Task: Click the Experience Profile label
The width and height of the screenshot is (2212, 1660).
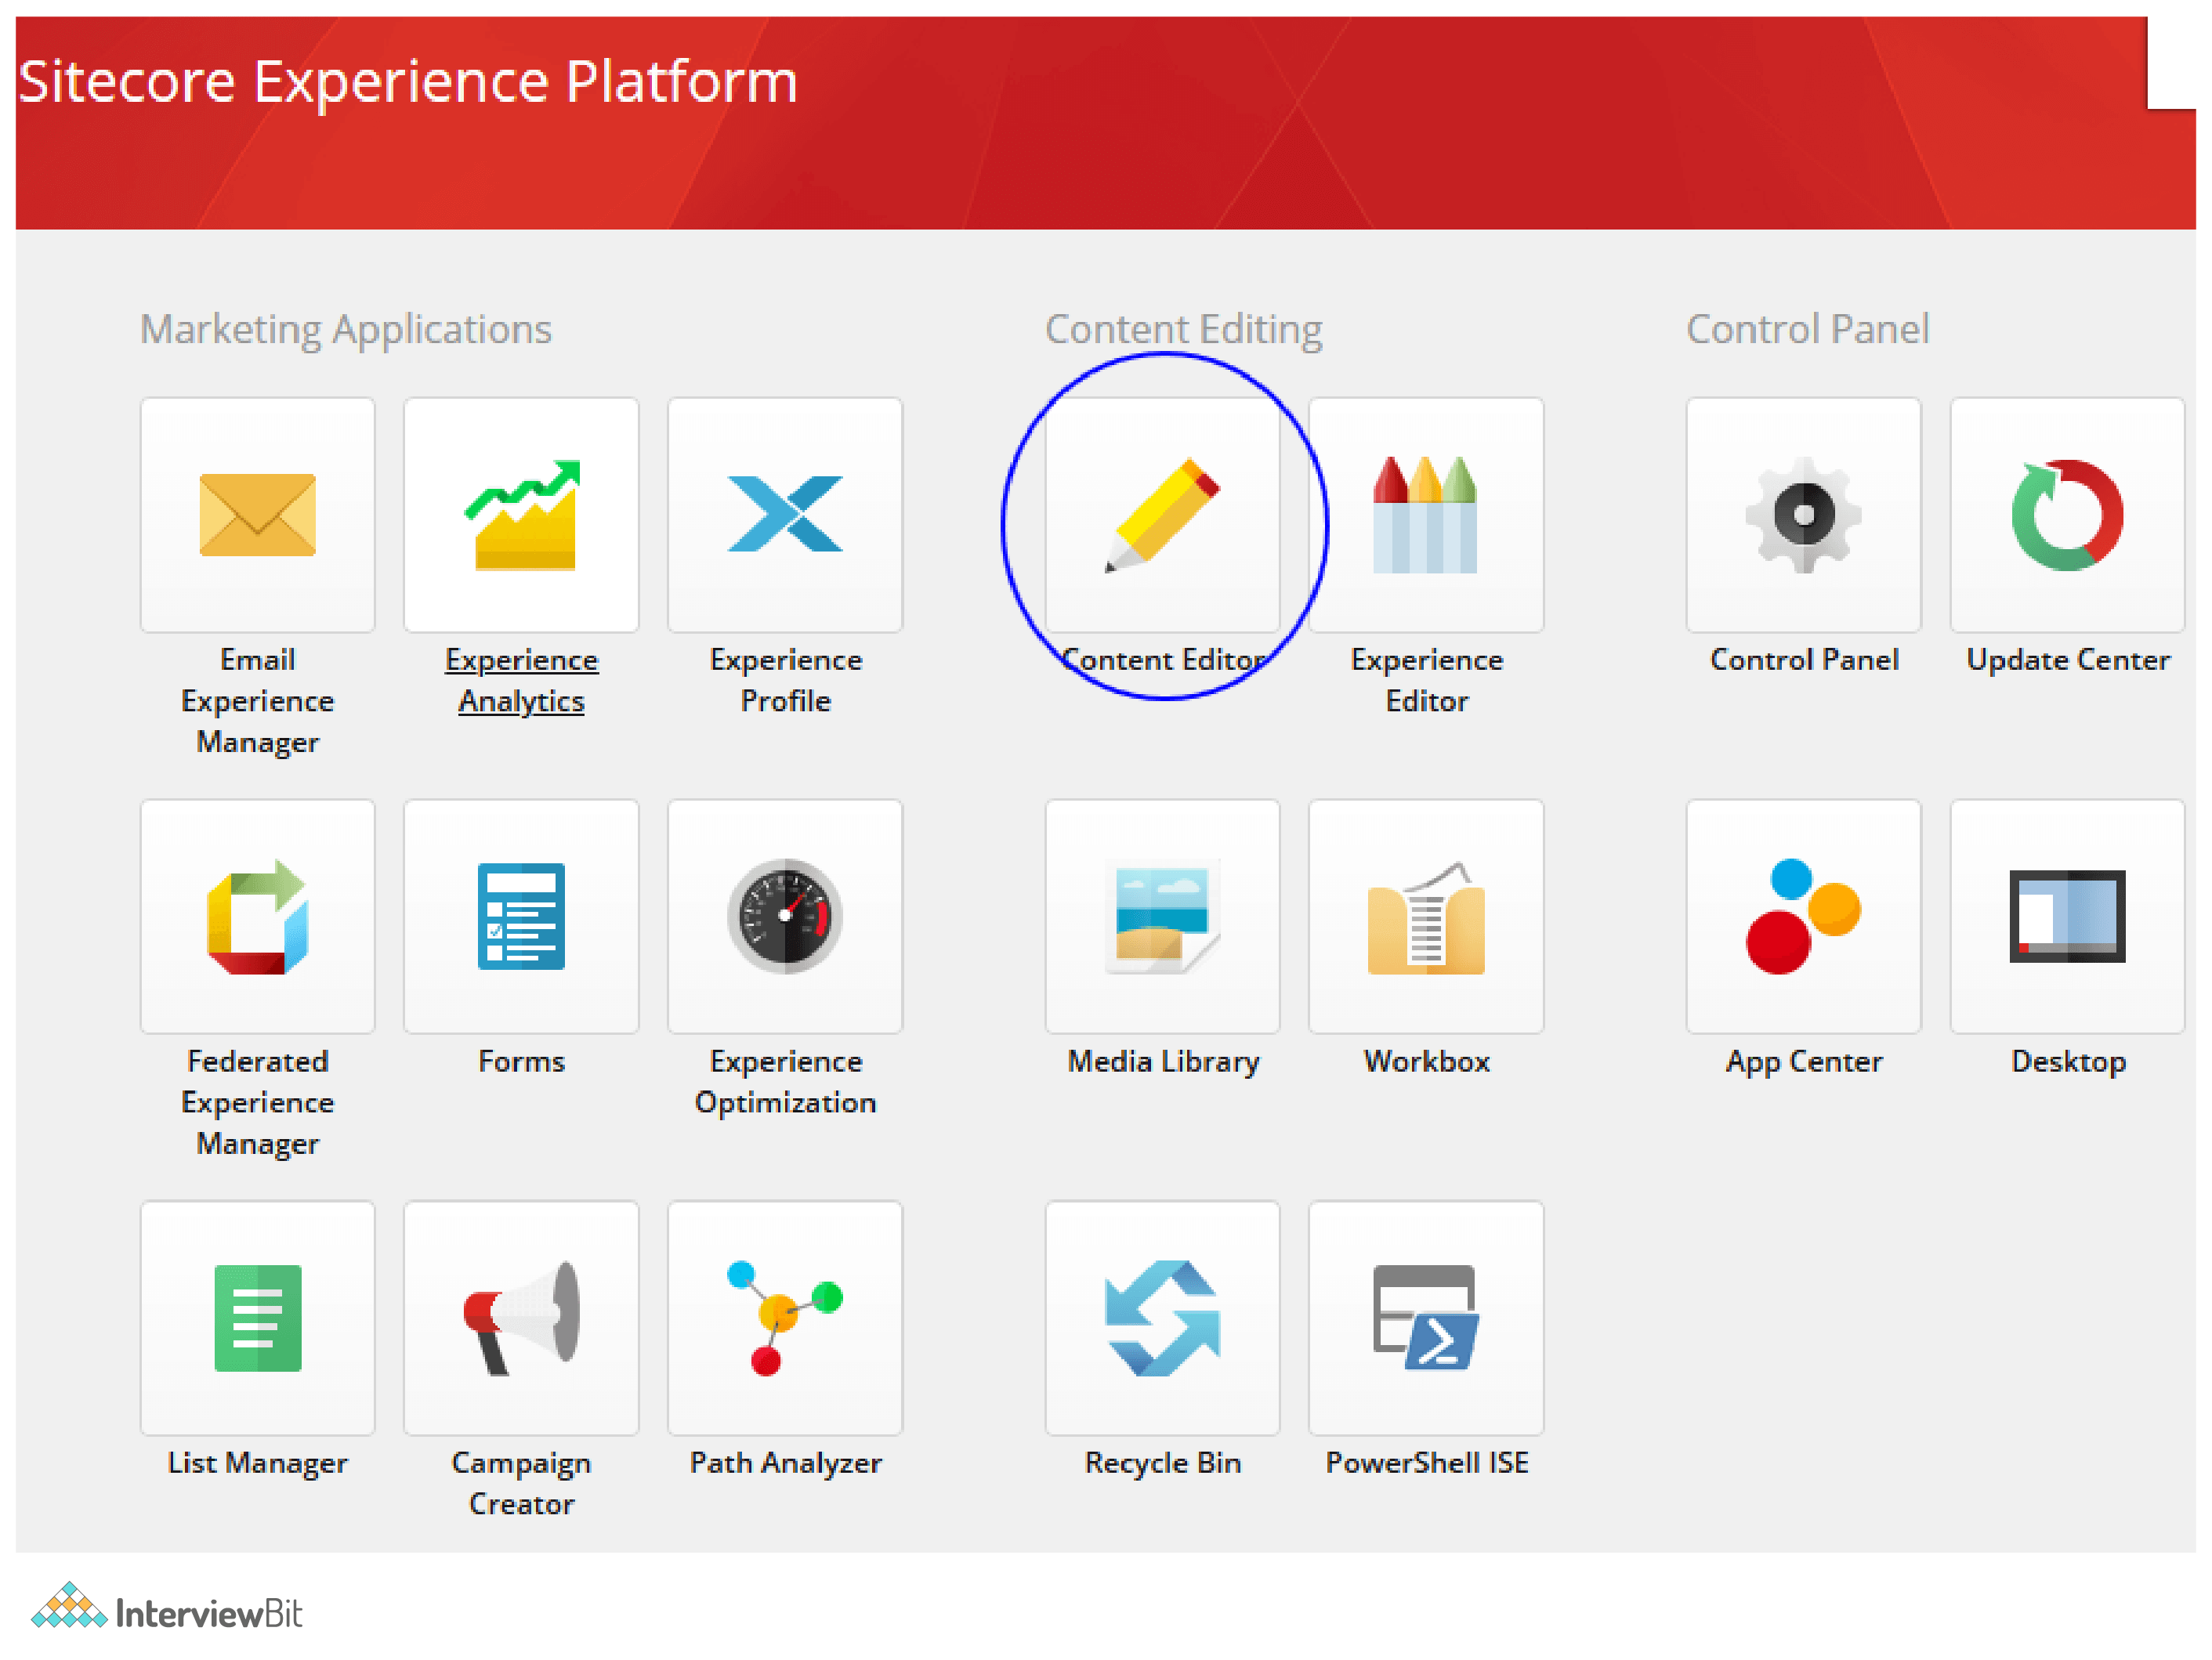Action: (x=785, y=681)
